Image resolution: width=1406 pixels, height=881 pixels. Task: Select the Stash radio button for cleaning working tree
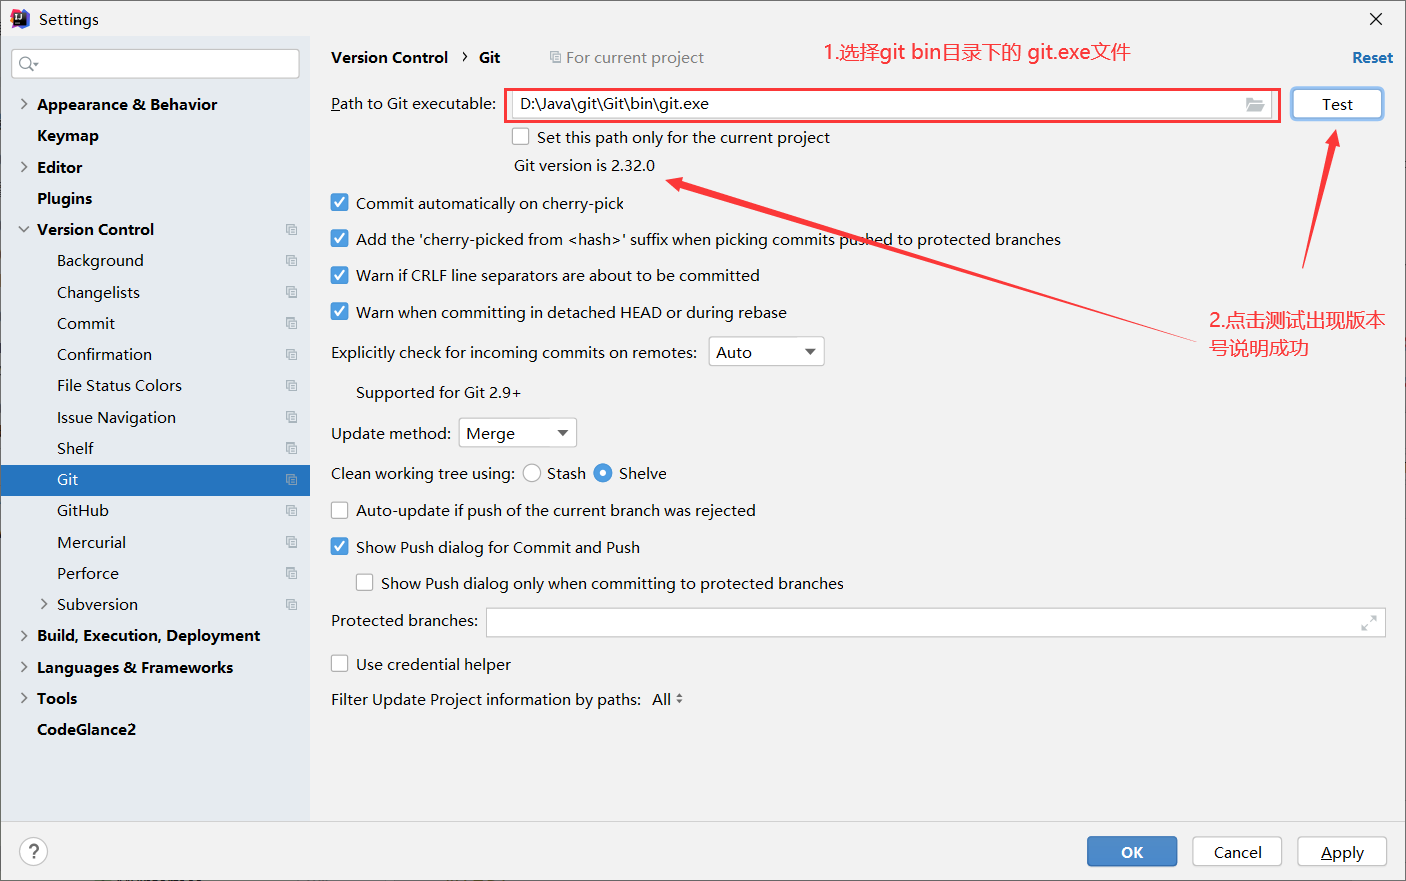(x=532, y=473)
